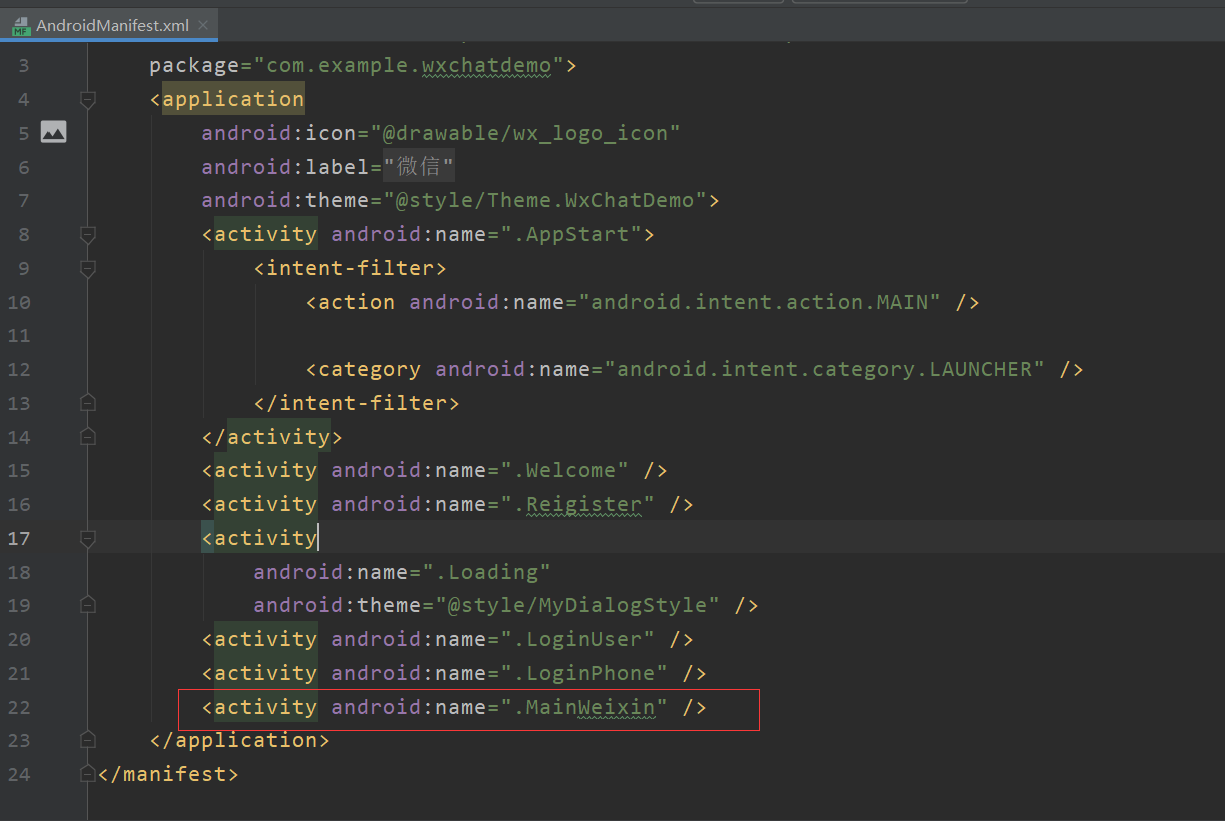The height and width of the screenshot is (821, 1225).
Task: Click the fold end marker at line 23
Action: (x=87, y=740)
